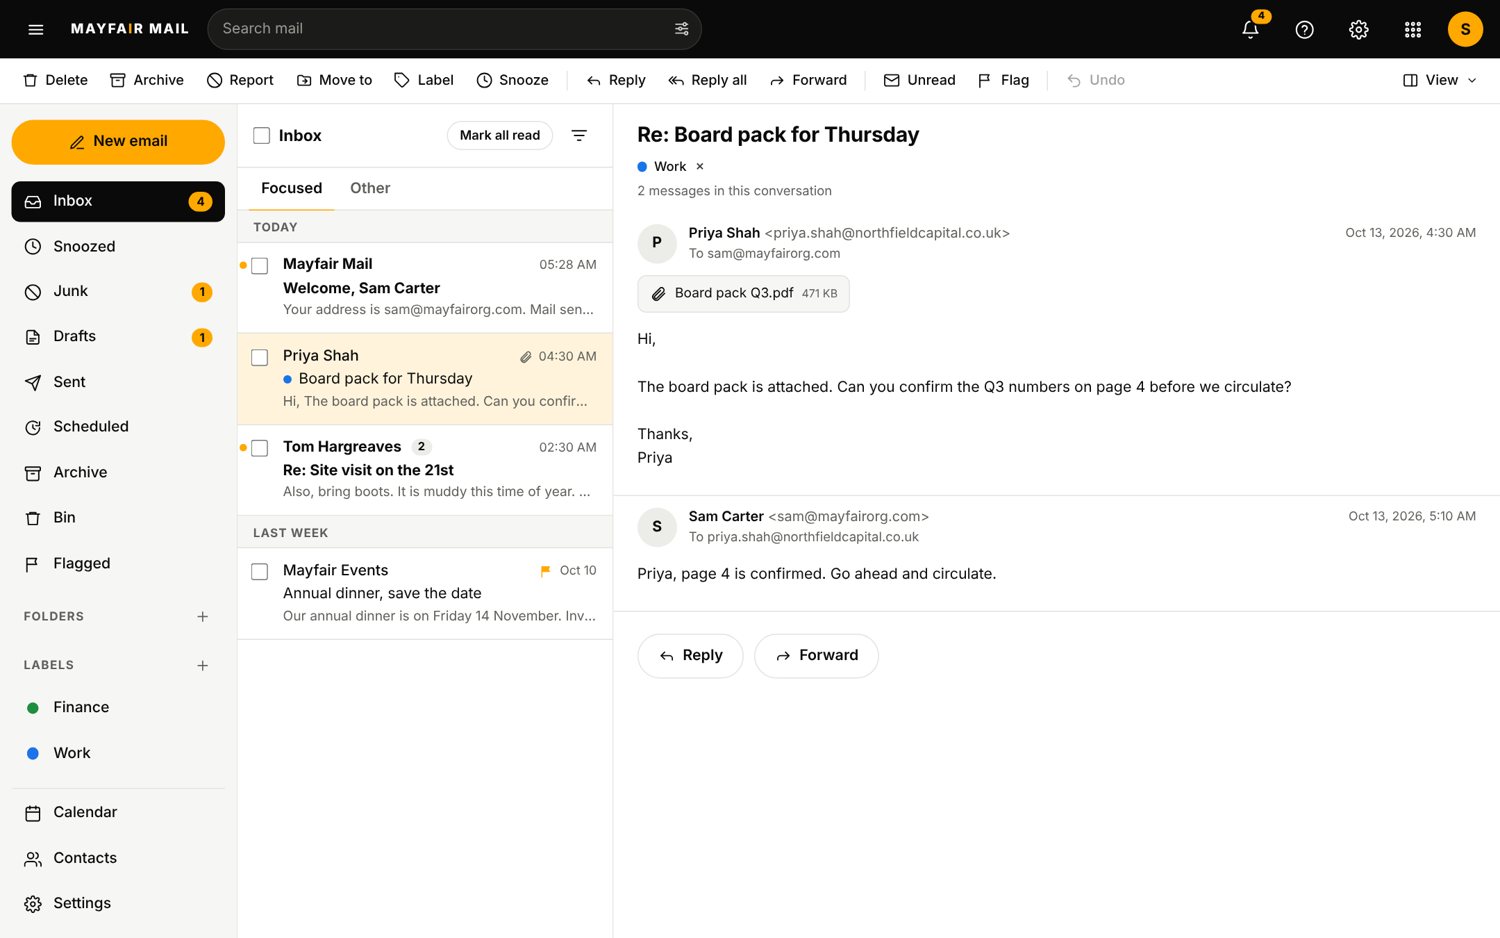1500x938 pixels.
Task: Compose with New email button
Action: (118, 142)
